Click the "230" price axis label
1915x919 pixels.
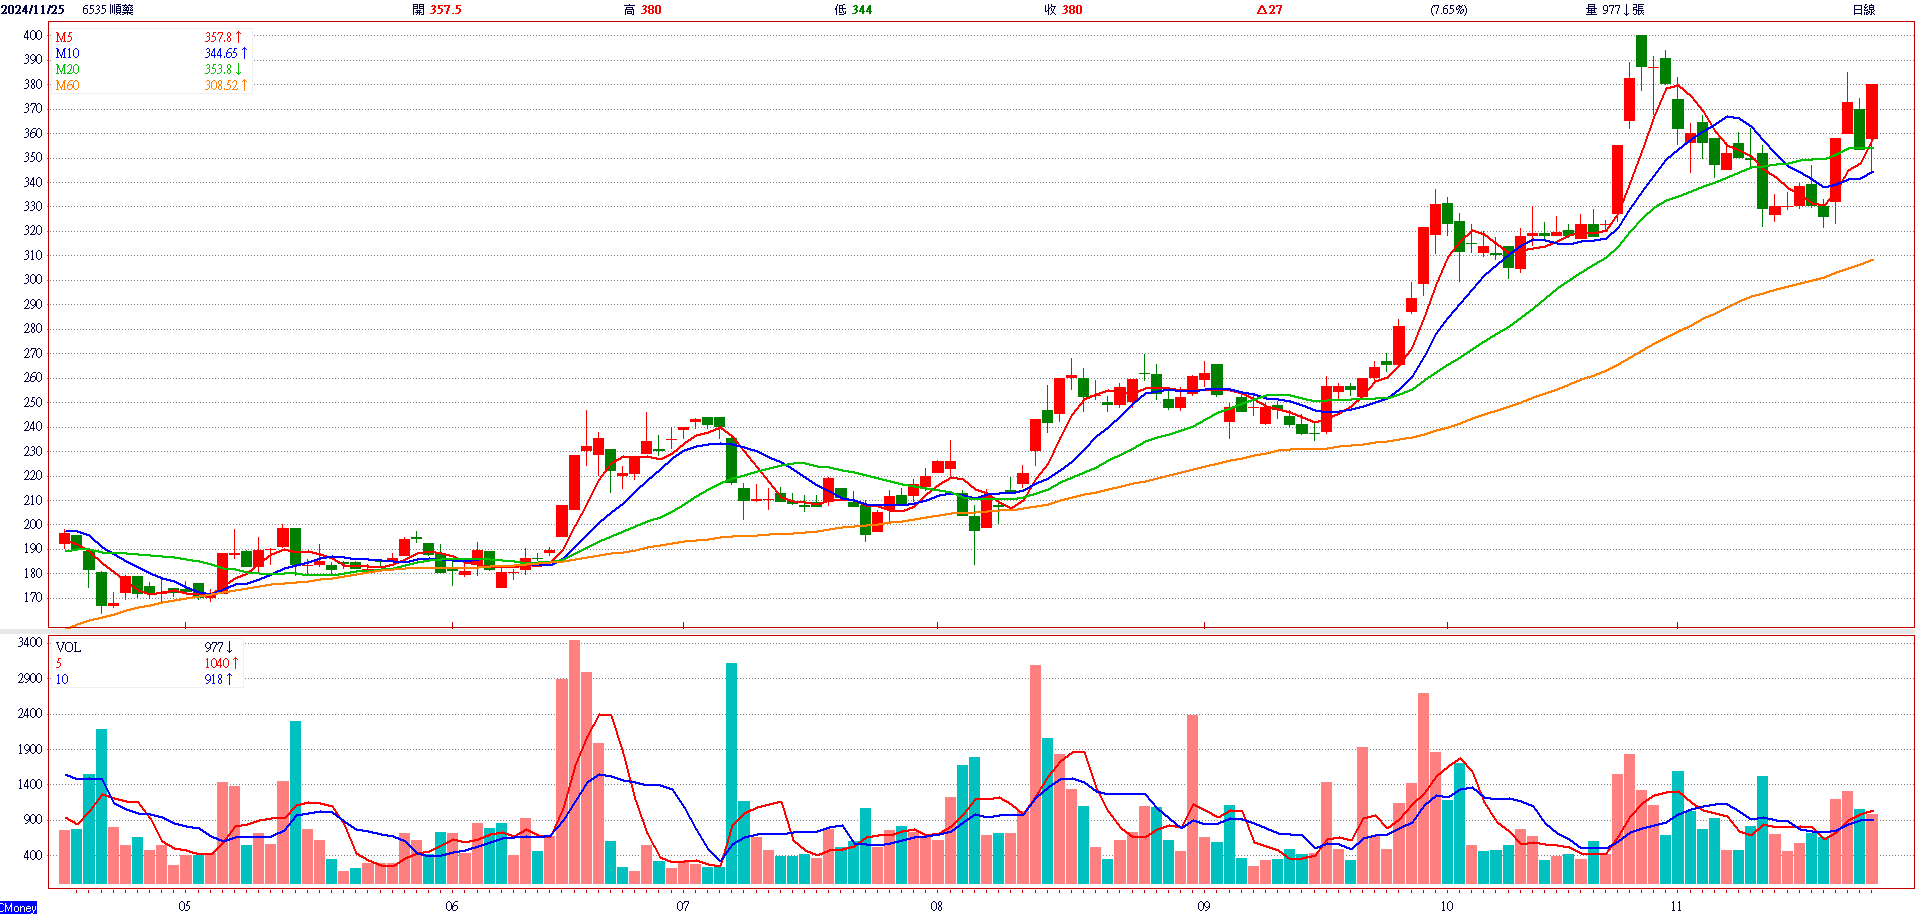pos(33,451)
